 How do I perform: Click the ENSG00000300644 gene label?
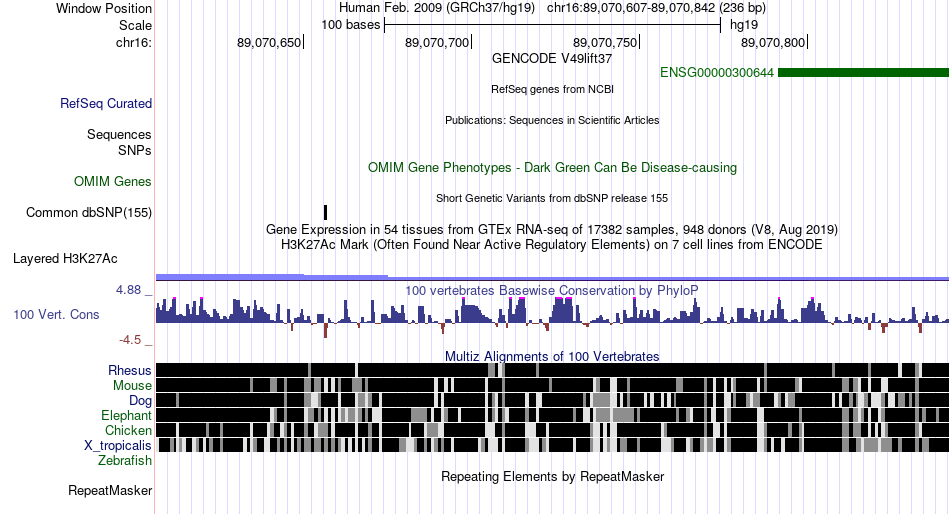tap(717, 73)
